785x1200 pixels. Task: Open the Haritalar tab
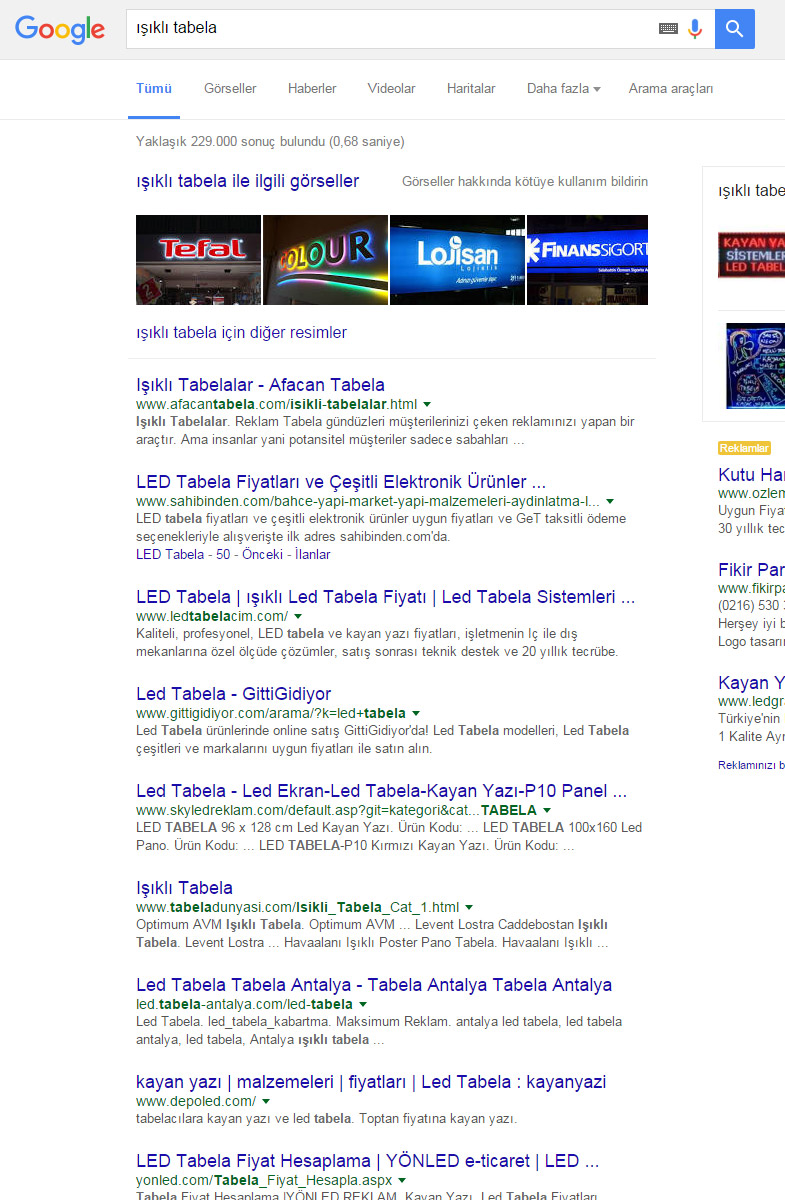[x=471, y=89]
